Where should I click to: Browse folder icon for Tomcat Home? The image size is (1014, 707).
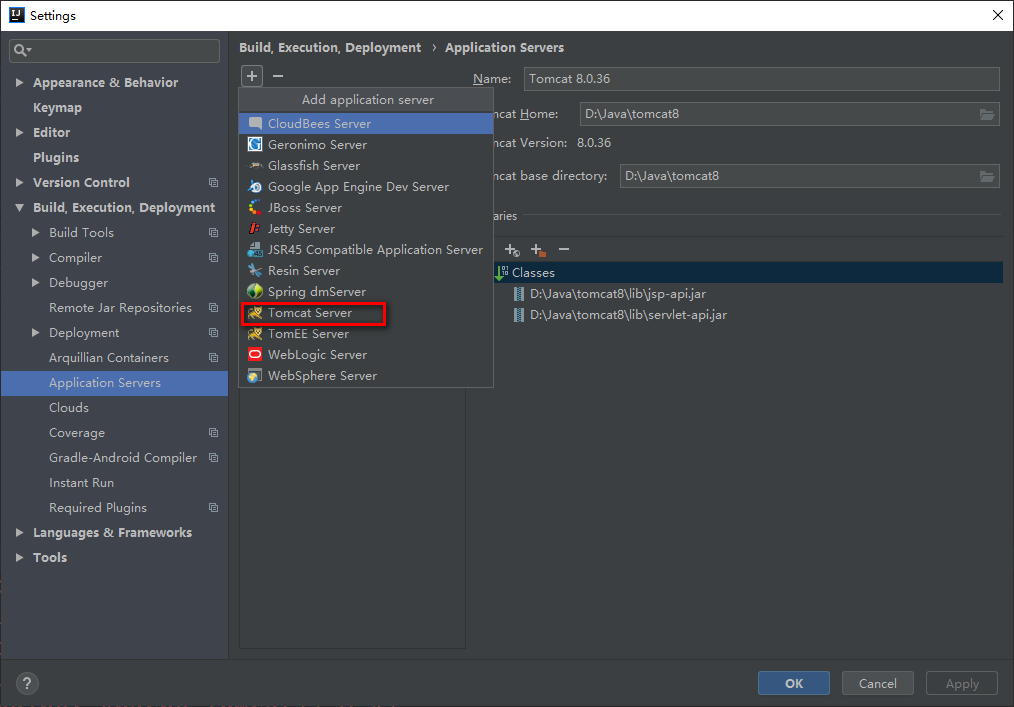pos(987,114)
